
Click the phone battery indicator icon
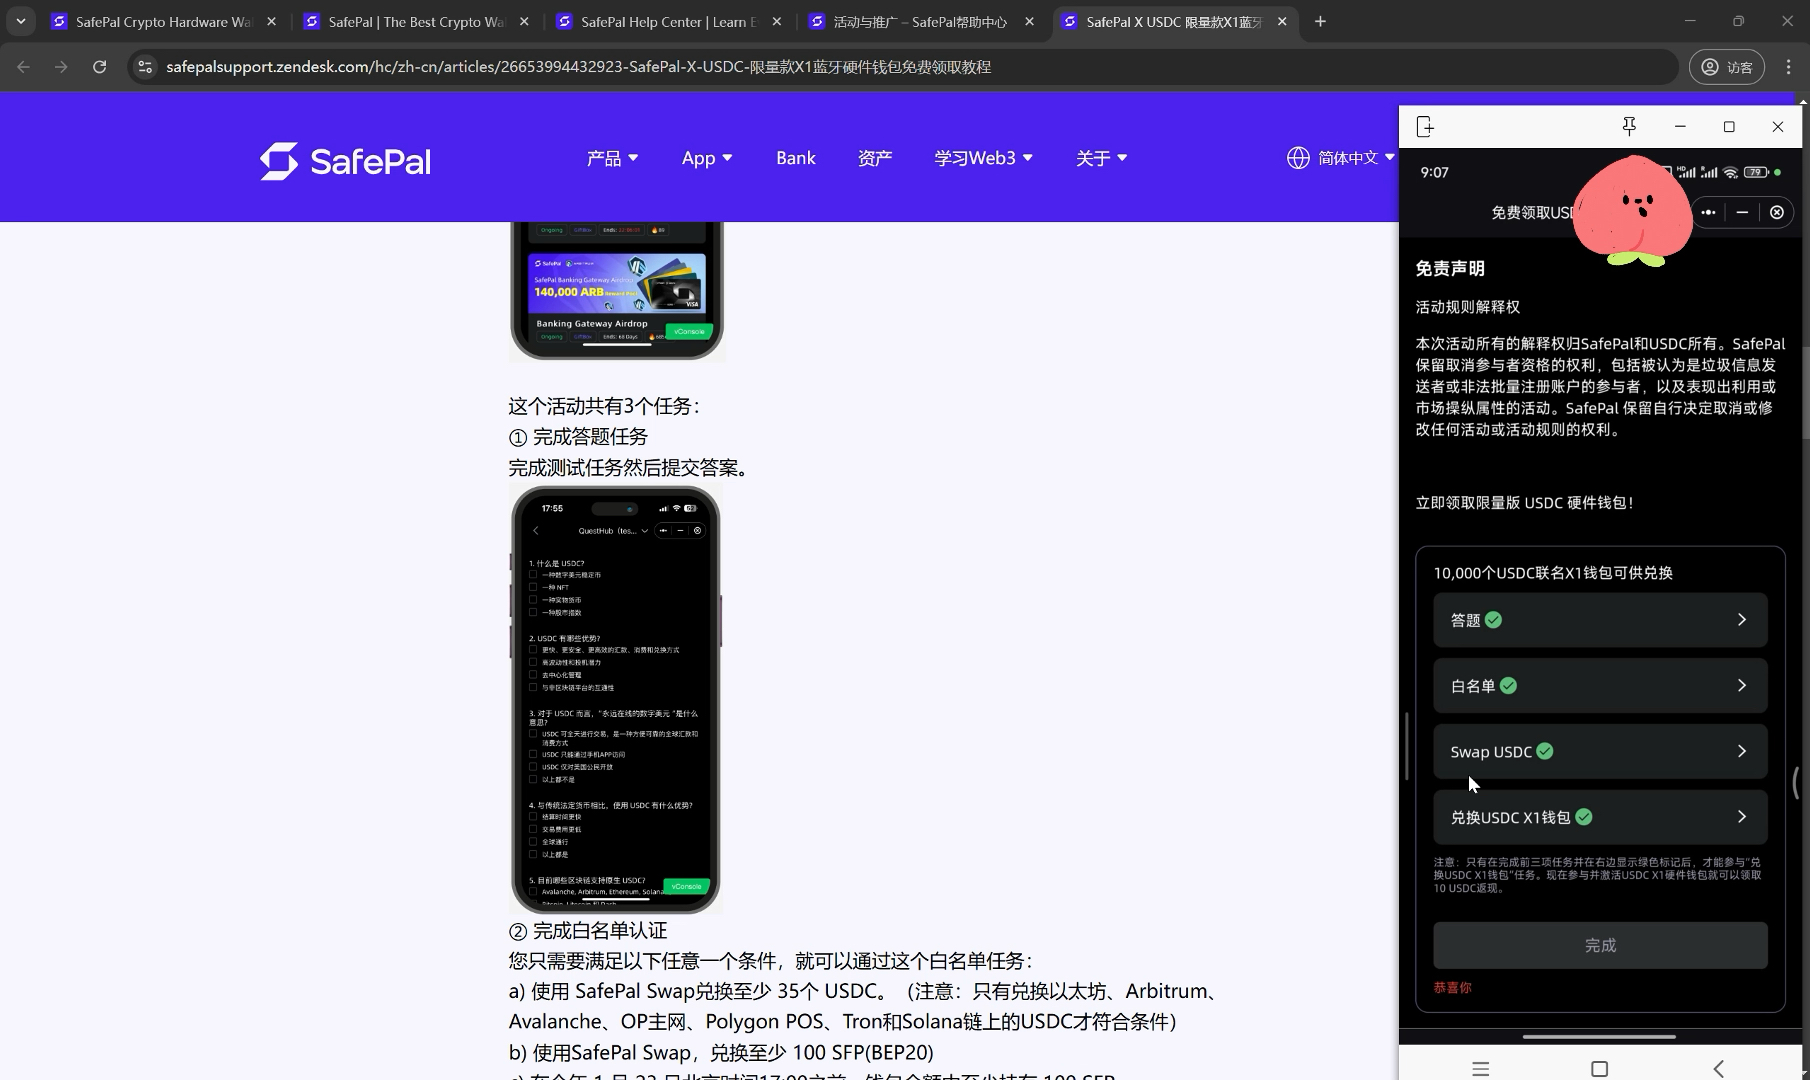point(1757,172)
